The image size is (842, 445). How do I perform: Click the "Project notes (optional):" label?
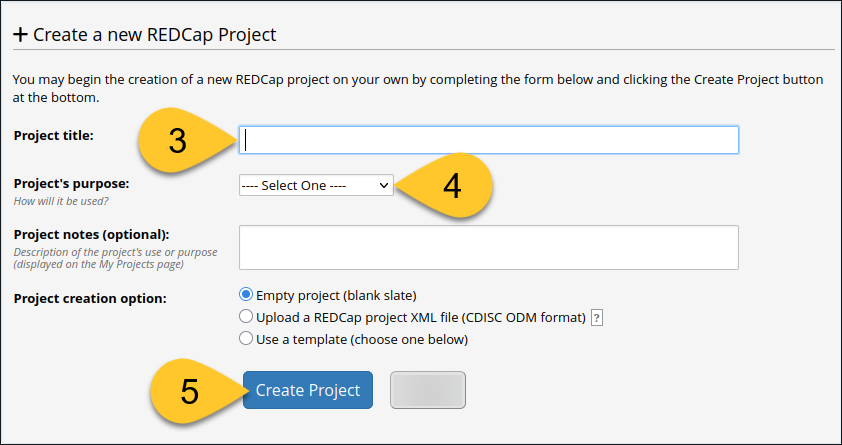pos(91,235)
